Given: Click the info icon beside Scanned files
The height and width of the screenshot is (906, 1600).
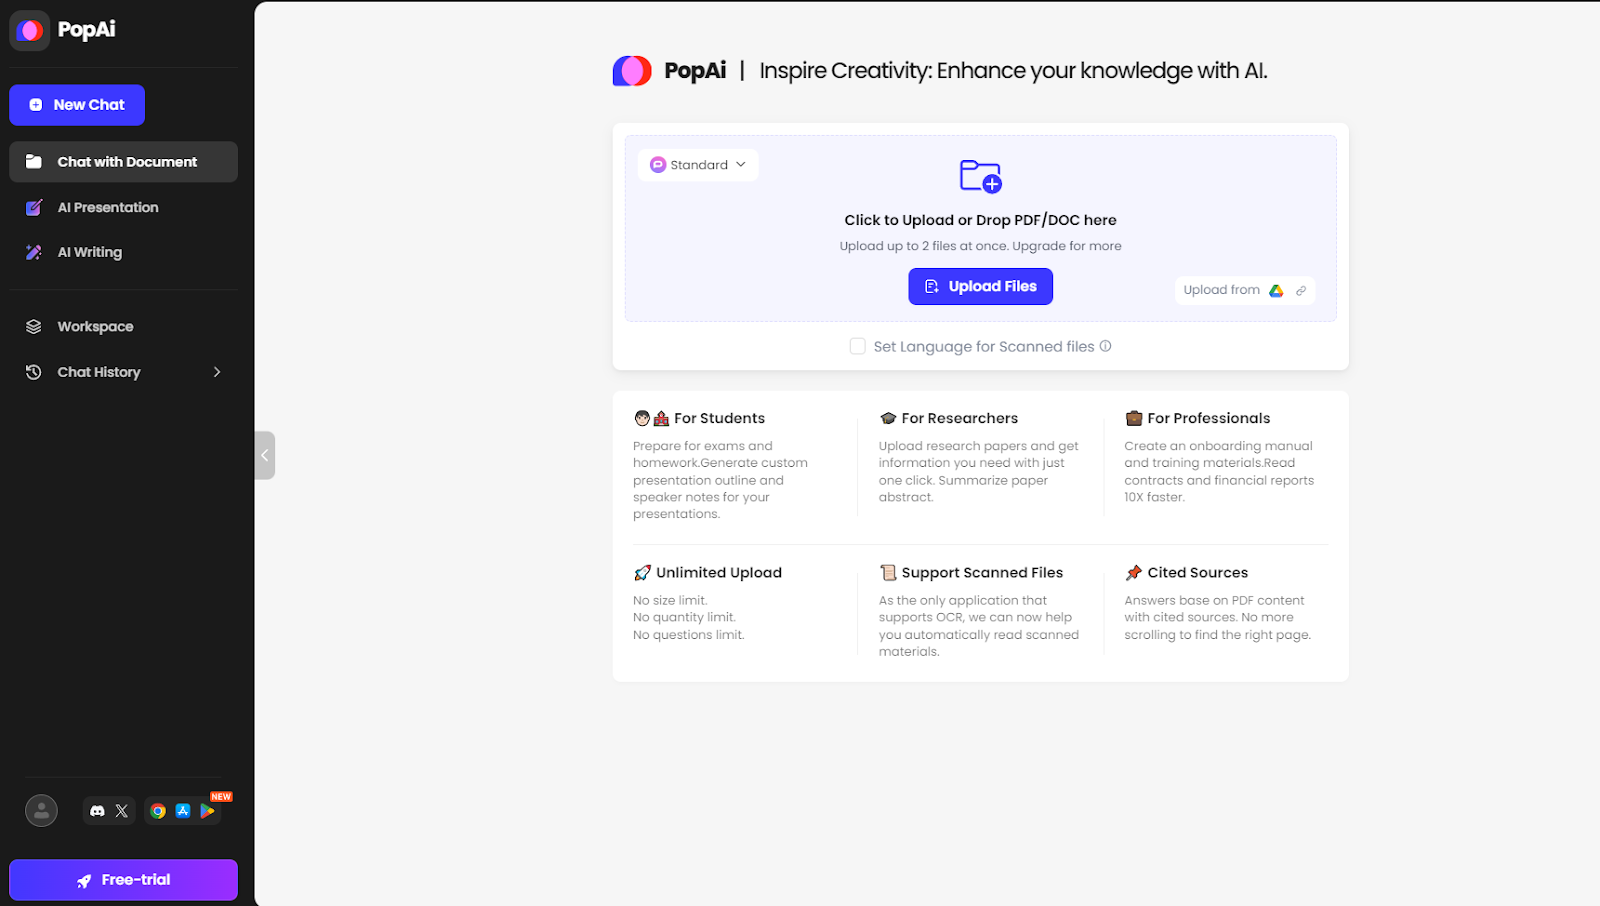Looking at the screenshot, I should pyautogui.click(x=1105, y=346).
